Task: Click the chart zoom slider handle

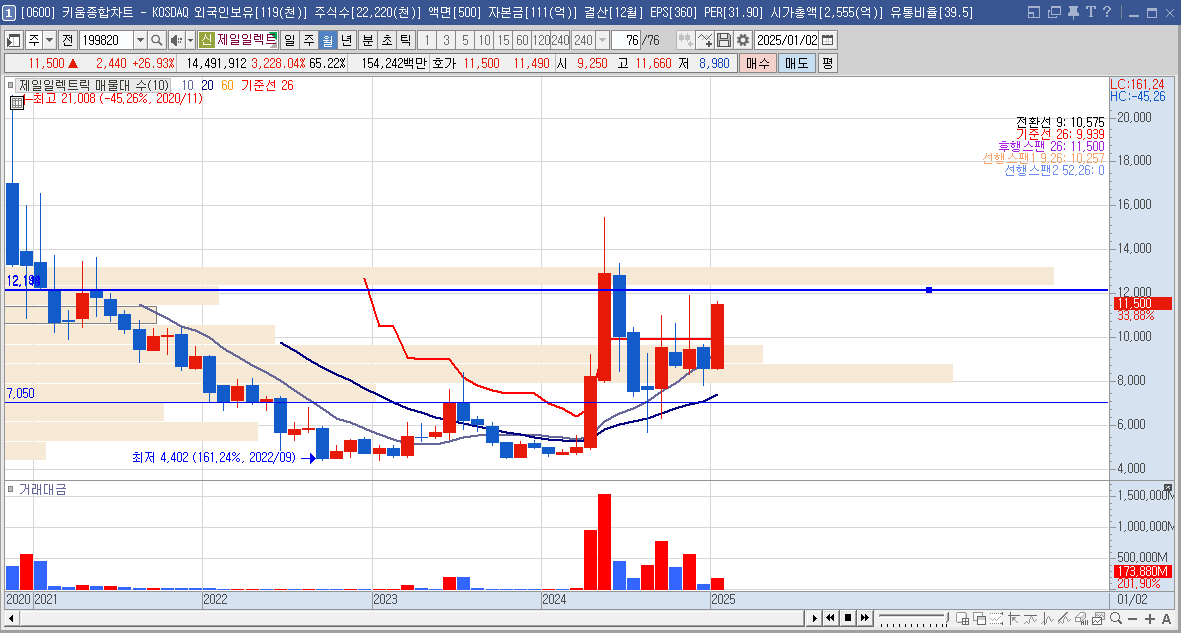Action: point(948,618)
